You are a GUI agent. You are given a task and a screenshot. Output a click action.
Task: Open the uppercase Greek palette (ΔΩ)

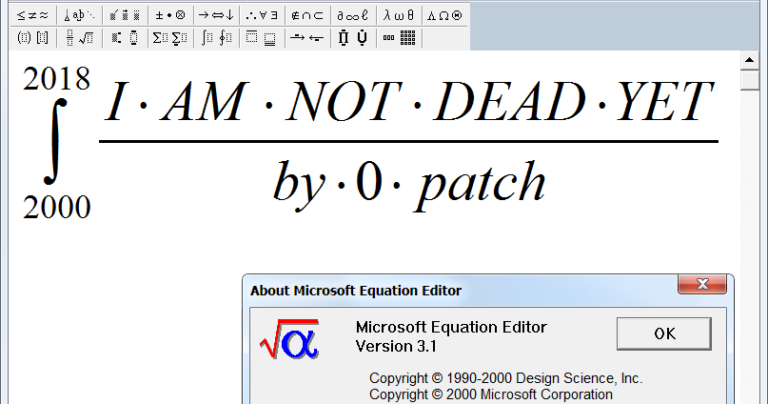point(445,16)
